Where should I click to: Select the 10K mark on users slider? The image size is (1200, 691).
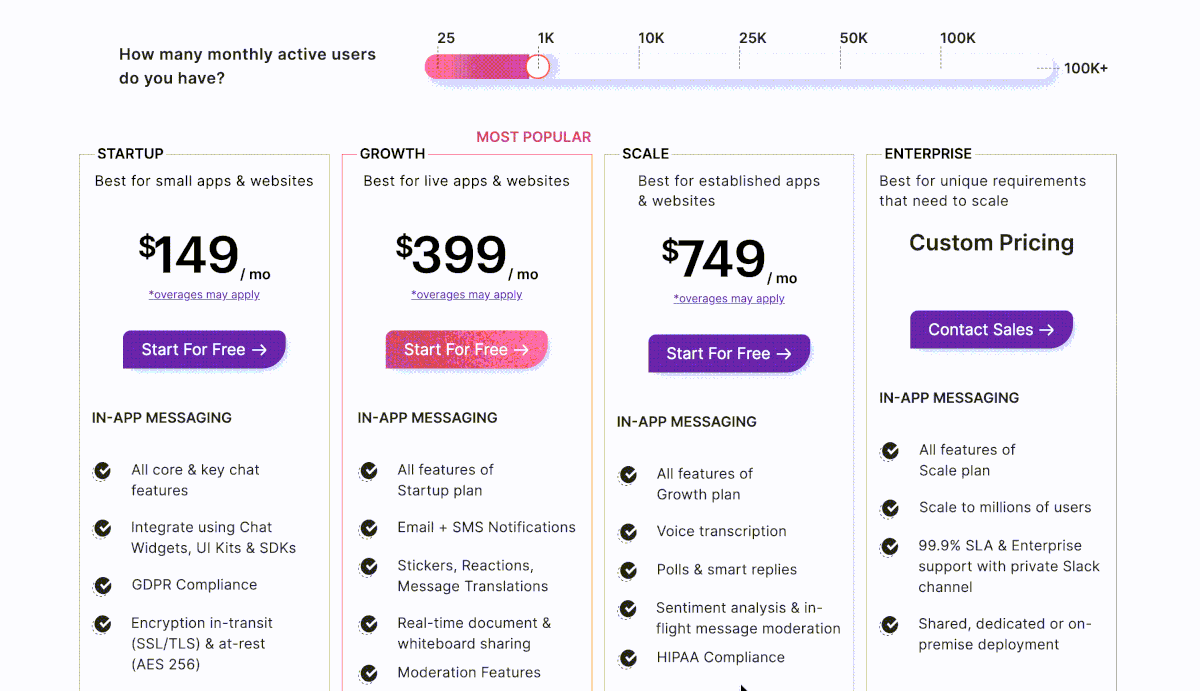pyautogui.click(x=651, y=38)
